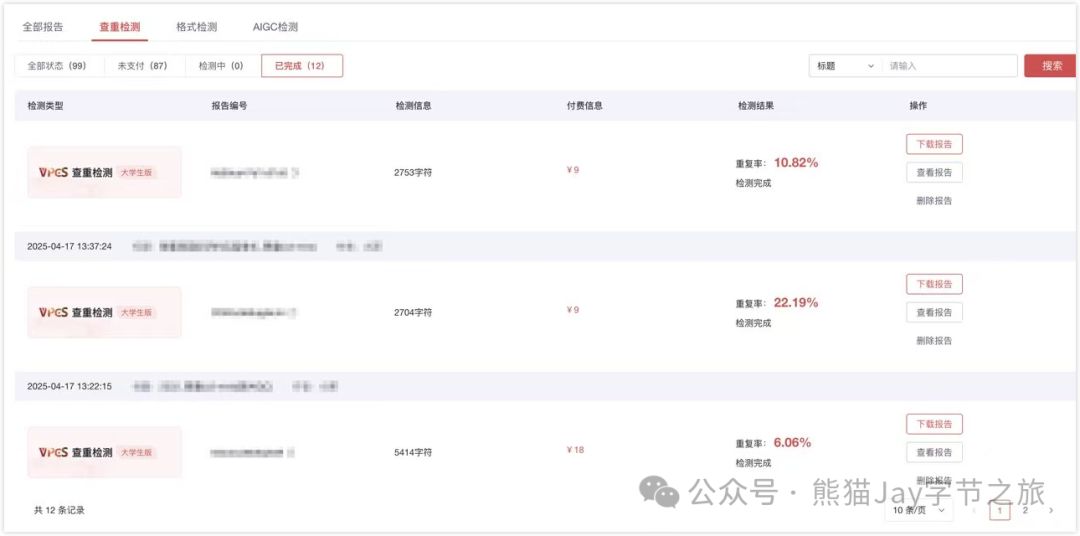The image size is (1080, 536).
Task: Click the VPCS 查重检测 badge in the second row
Action: point(104,312)
